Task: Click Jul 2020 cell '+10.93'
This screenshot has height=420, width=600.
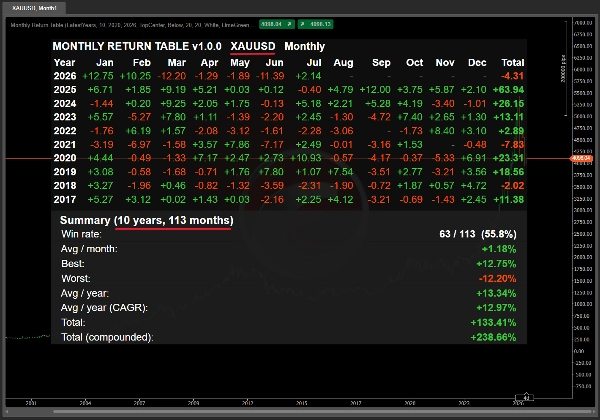Action: 306,158
